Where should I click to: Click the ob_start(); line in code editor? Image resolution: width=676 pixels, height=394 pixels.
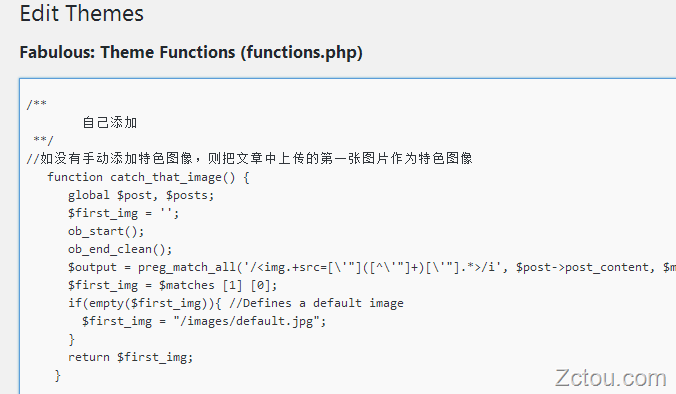[106, 231]
